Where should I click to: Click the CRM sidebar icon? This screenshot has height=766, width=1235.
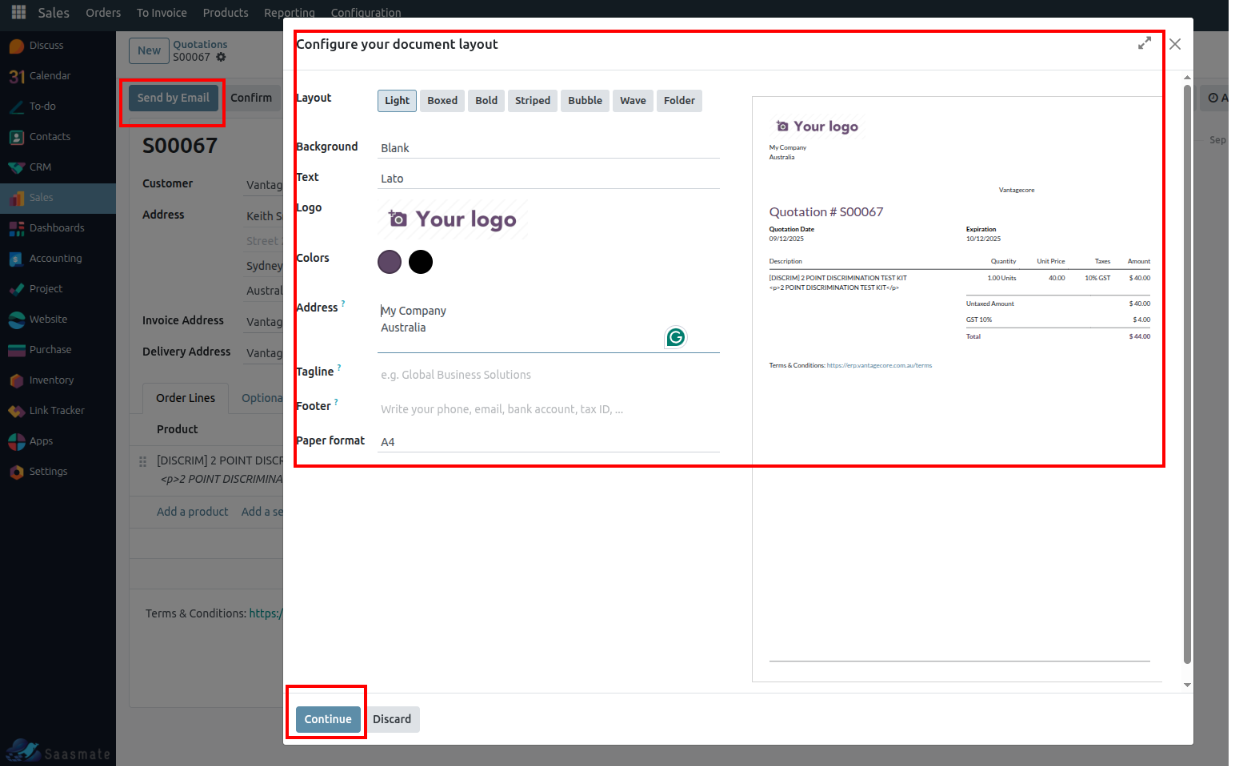pos(17,167)
